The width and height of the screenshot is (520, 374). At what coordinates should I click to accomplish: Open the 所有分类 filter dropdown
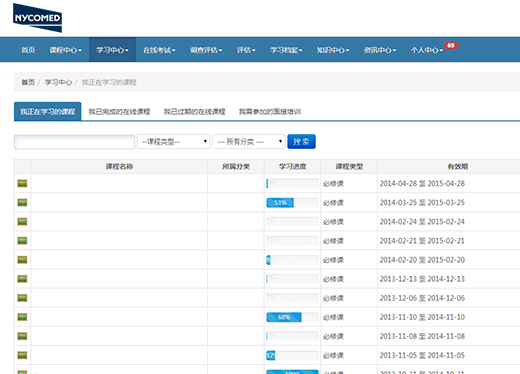[x=249, y=142]
